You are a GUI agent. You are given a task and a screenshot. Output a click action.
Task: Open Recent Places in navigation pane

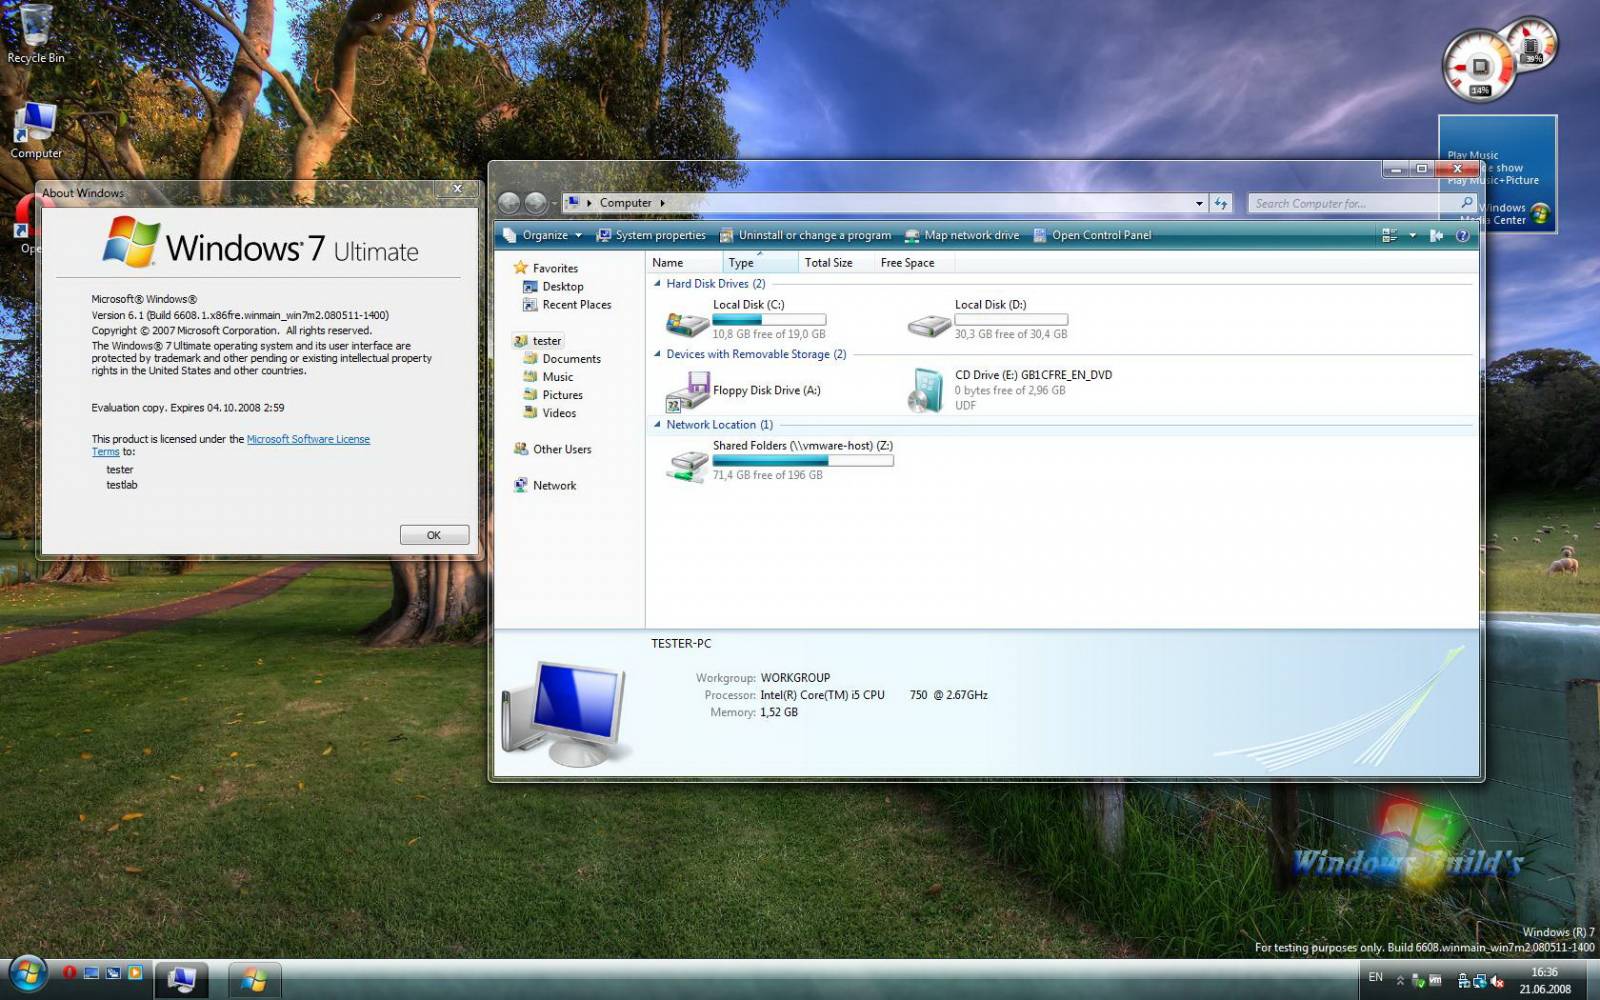pyautogui.click(x=567, y=305)
